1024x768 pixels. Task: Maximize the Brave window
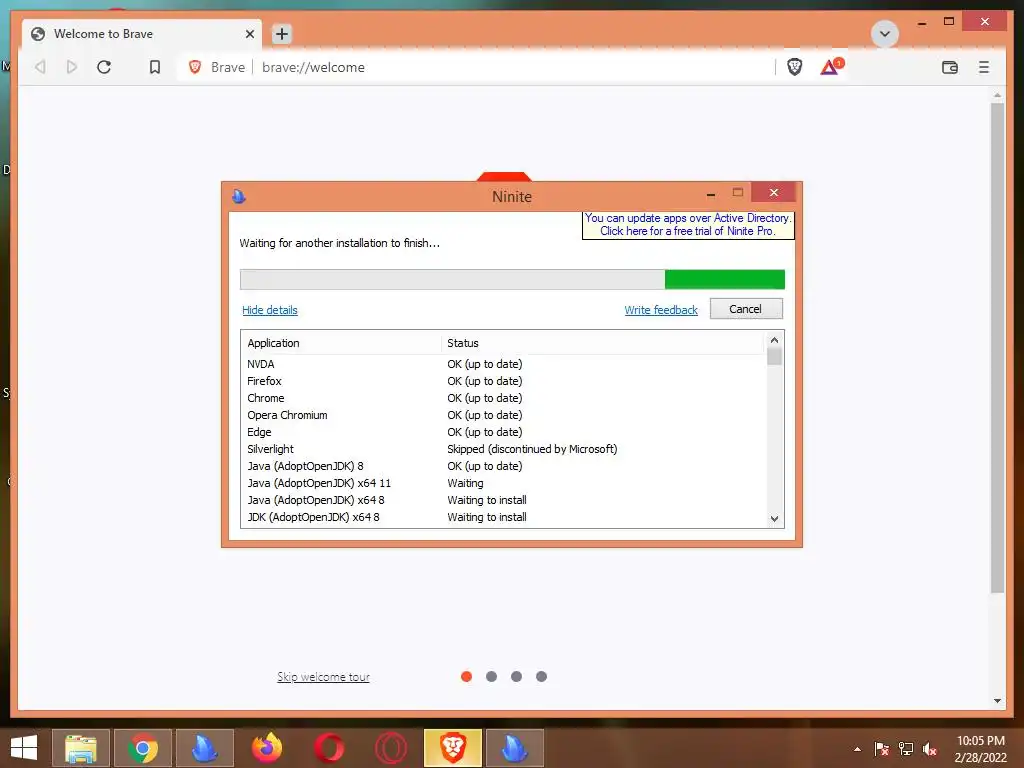tap(949, 22)
